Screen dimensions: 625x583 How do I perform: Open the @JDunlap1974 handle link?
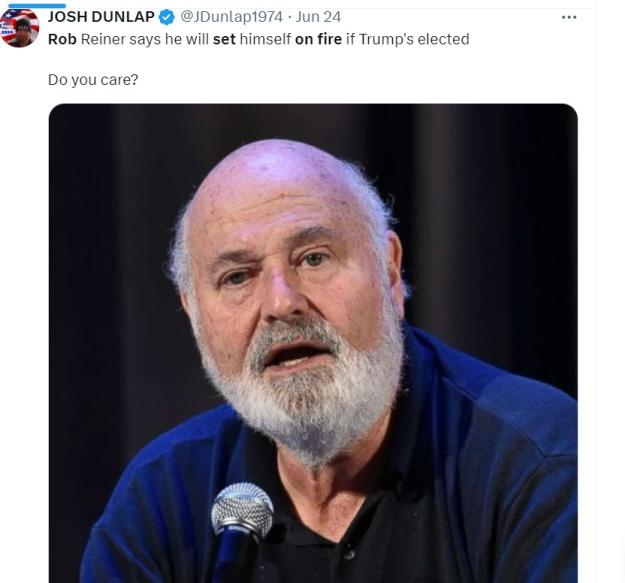231,17
